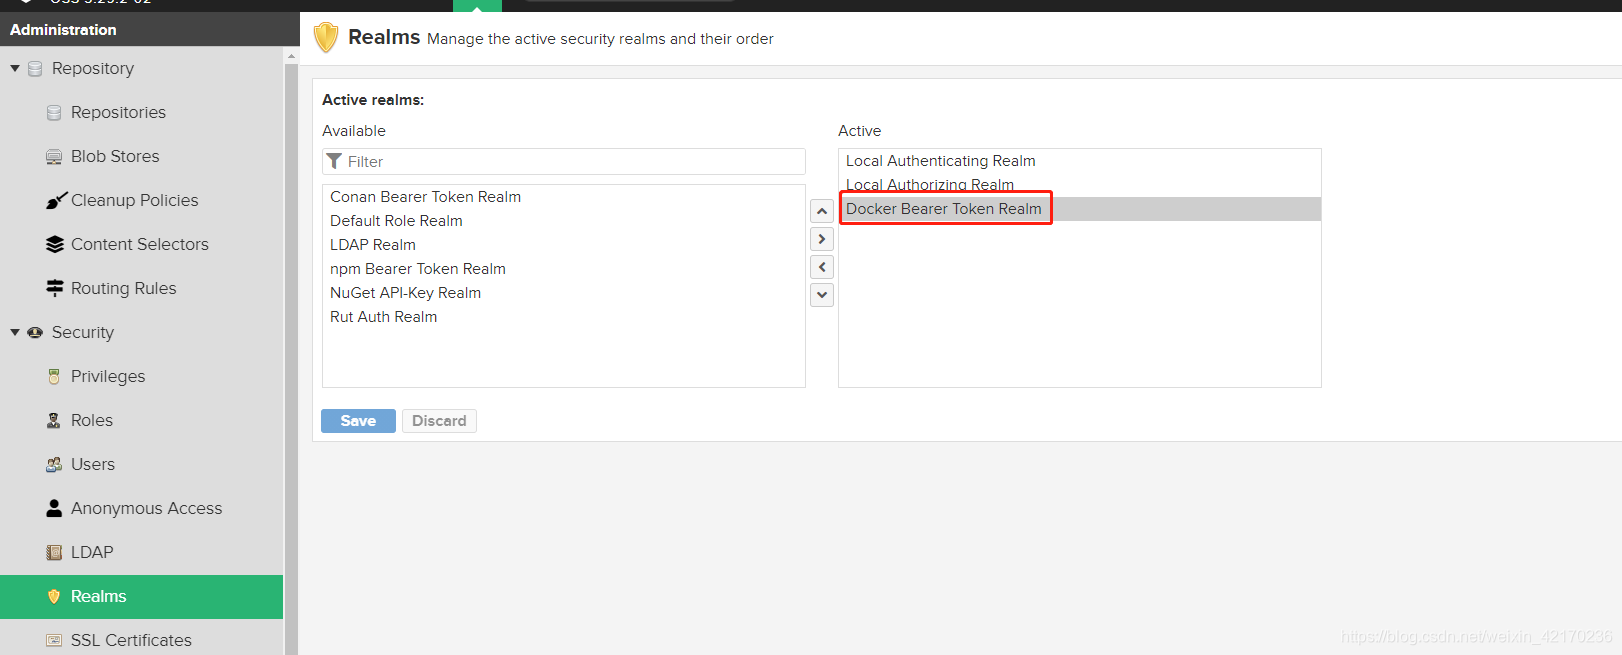1622x655 pixels.
Task: Click the Users icon
Action: coord(54,464)
